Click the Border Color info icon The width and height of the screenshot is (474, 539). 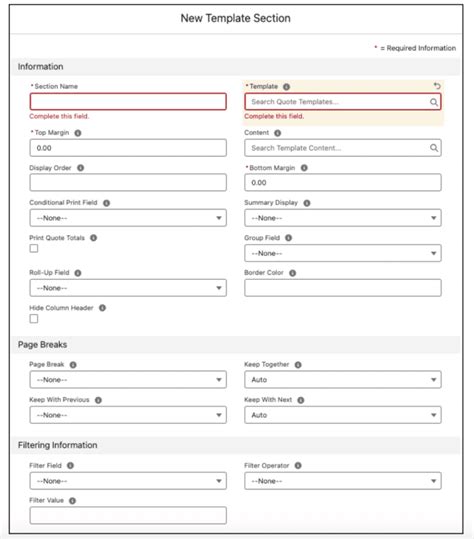tap(293, 273)
